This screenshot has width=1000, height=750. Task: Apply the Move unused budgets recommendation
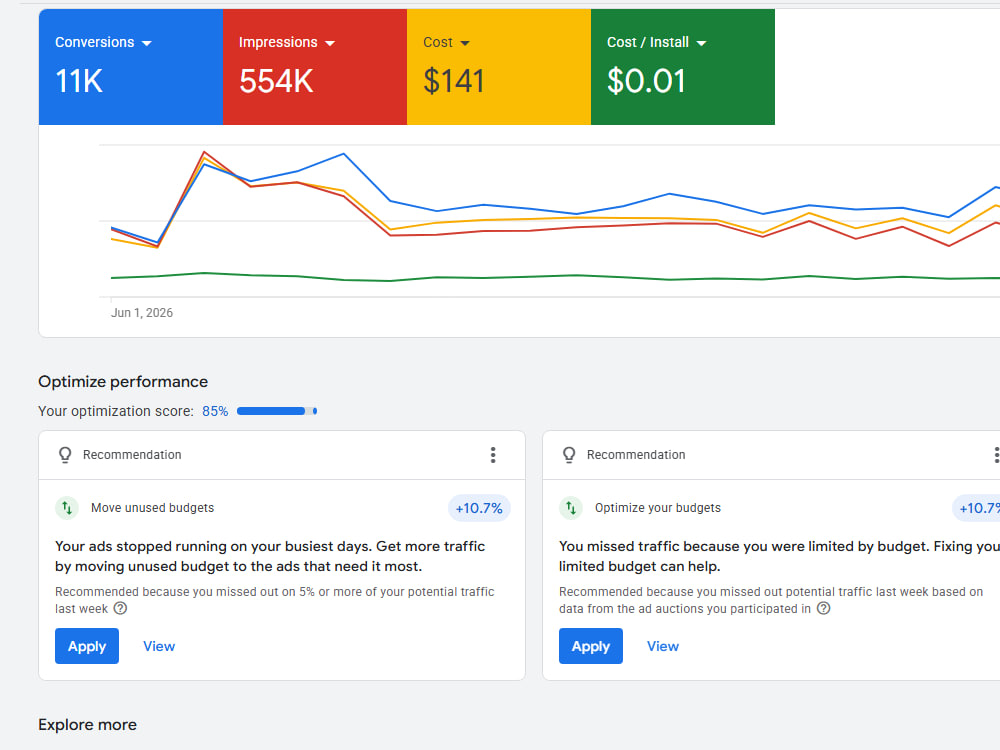[x=87, y=646]
